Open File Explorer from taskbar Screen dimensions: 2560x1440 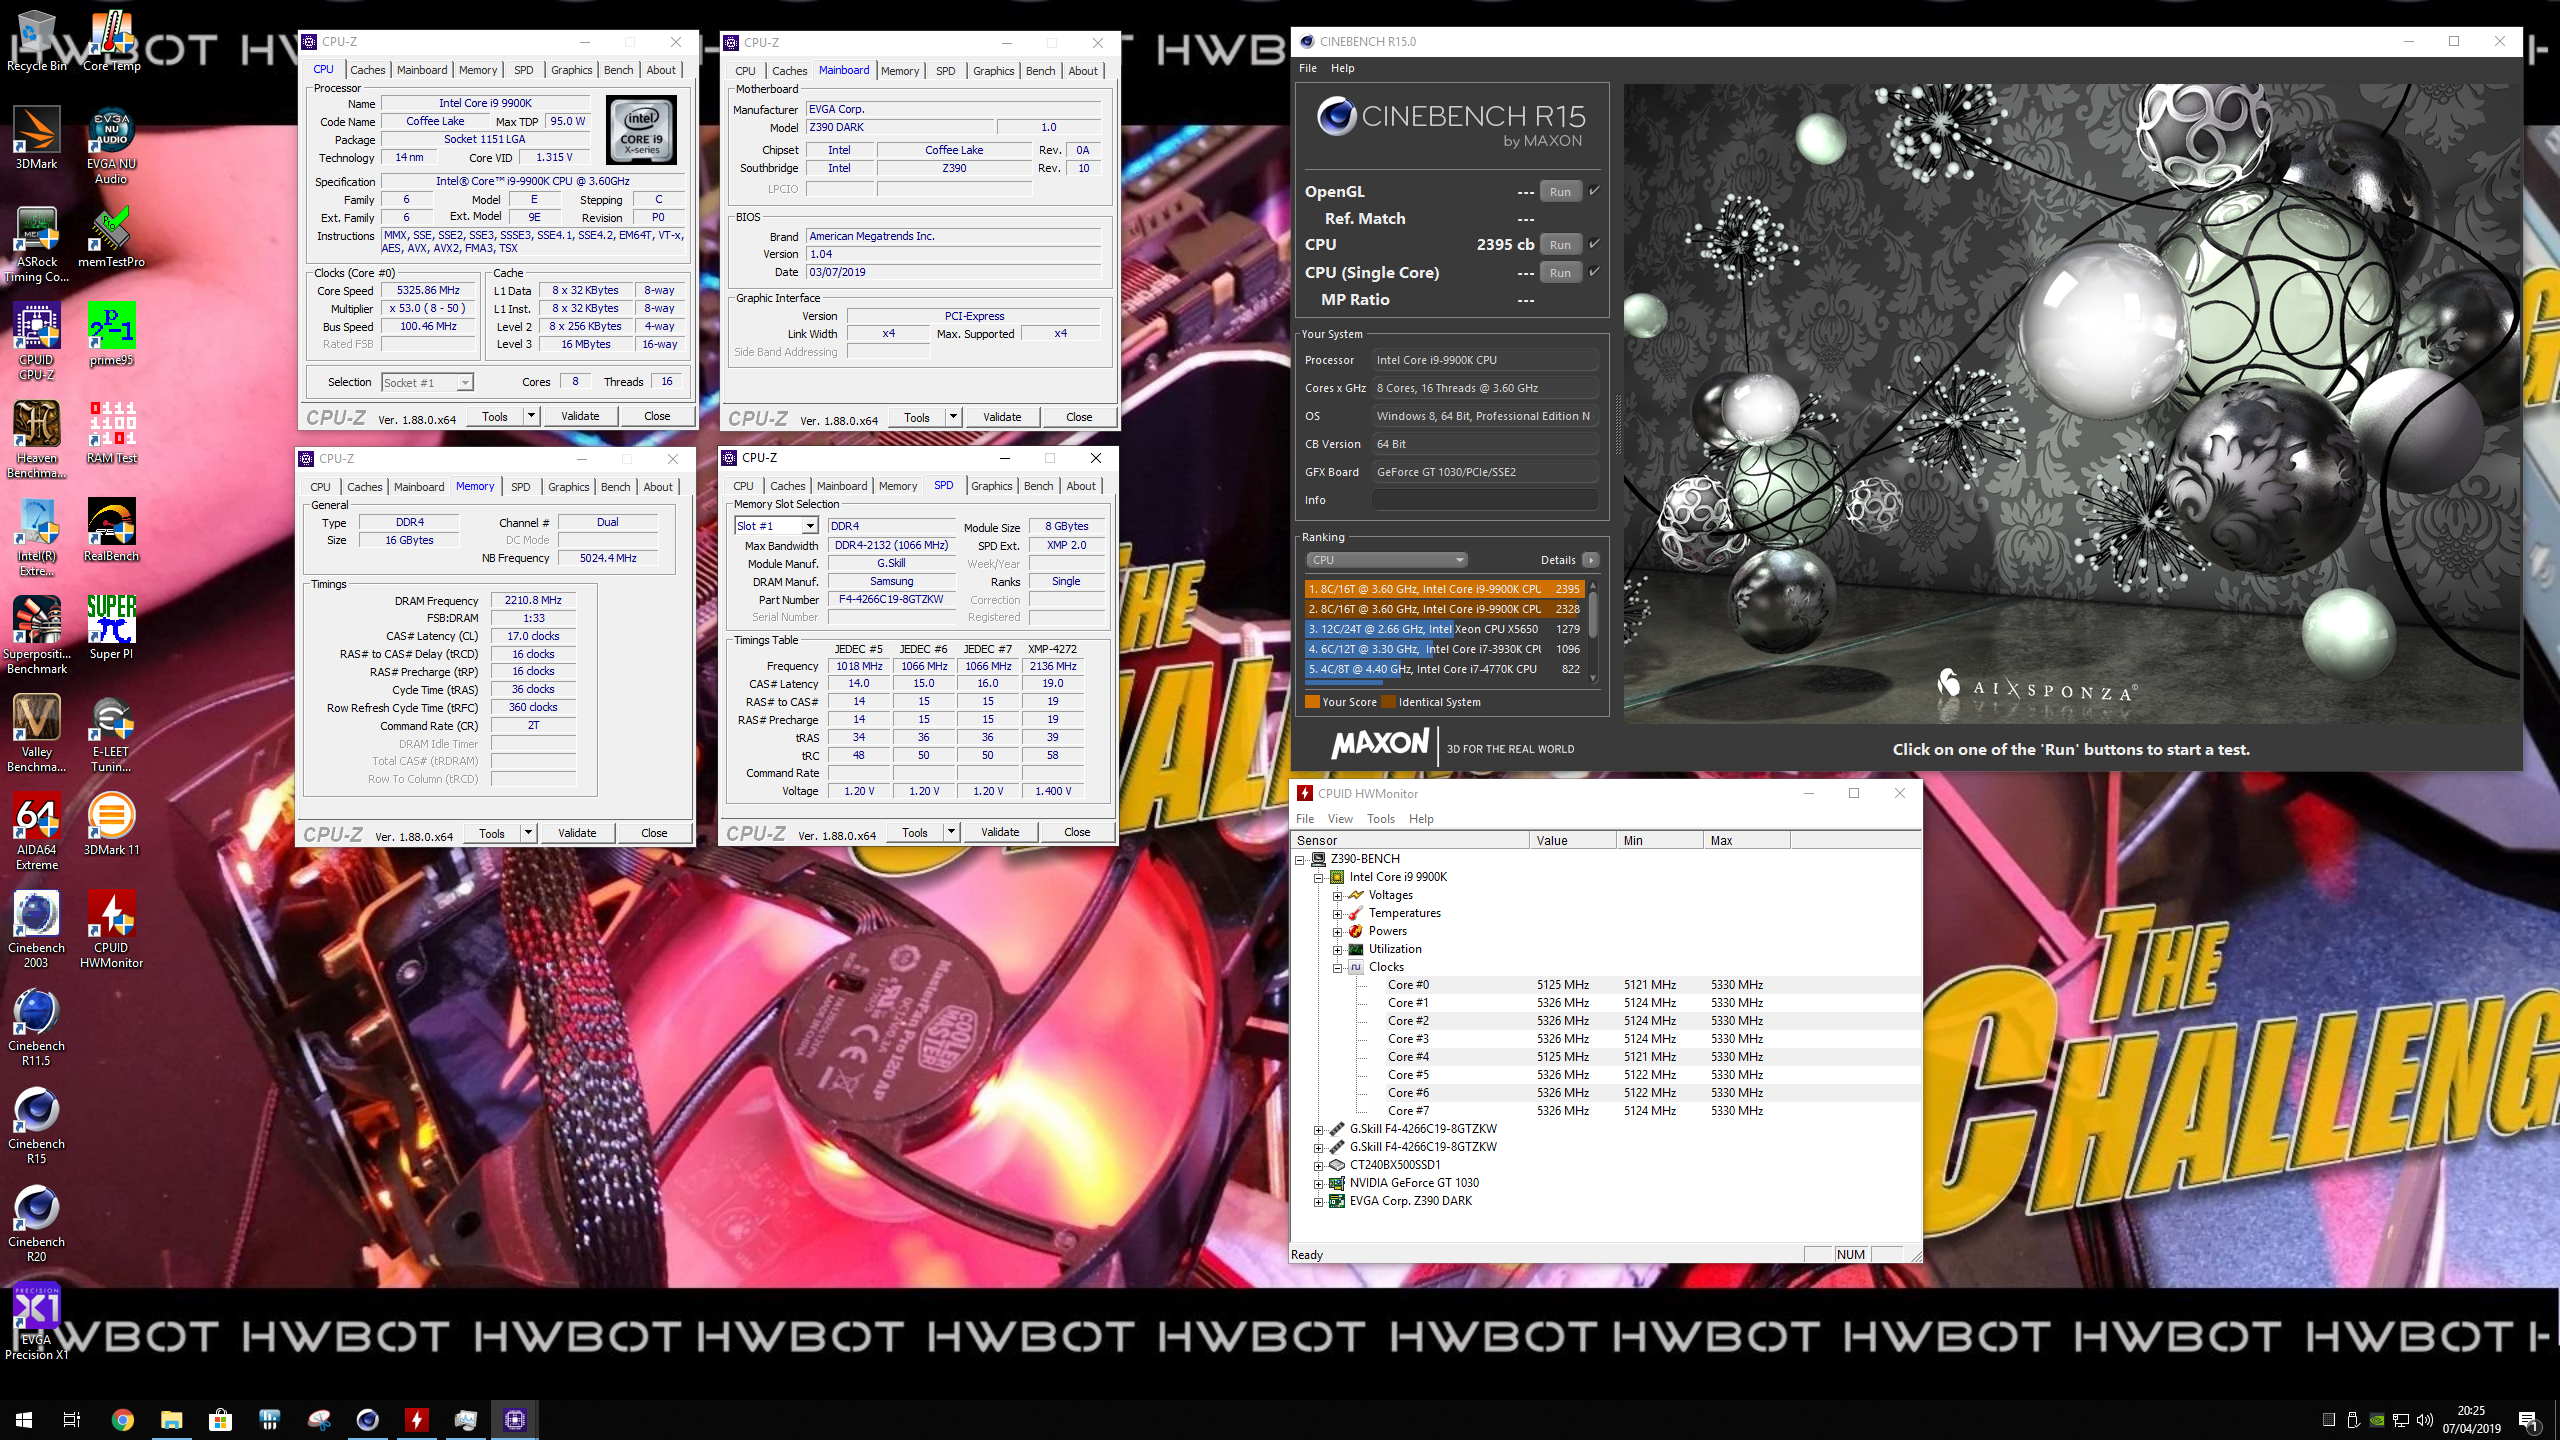coord(171,1420)
